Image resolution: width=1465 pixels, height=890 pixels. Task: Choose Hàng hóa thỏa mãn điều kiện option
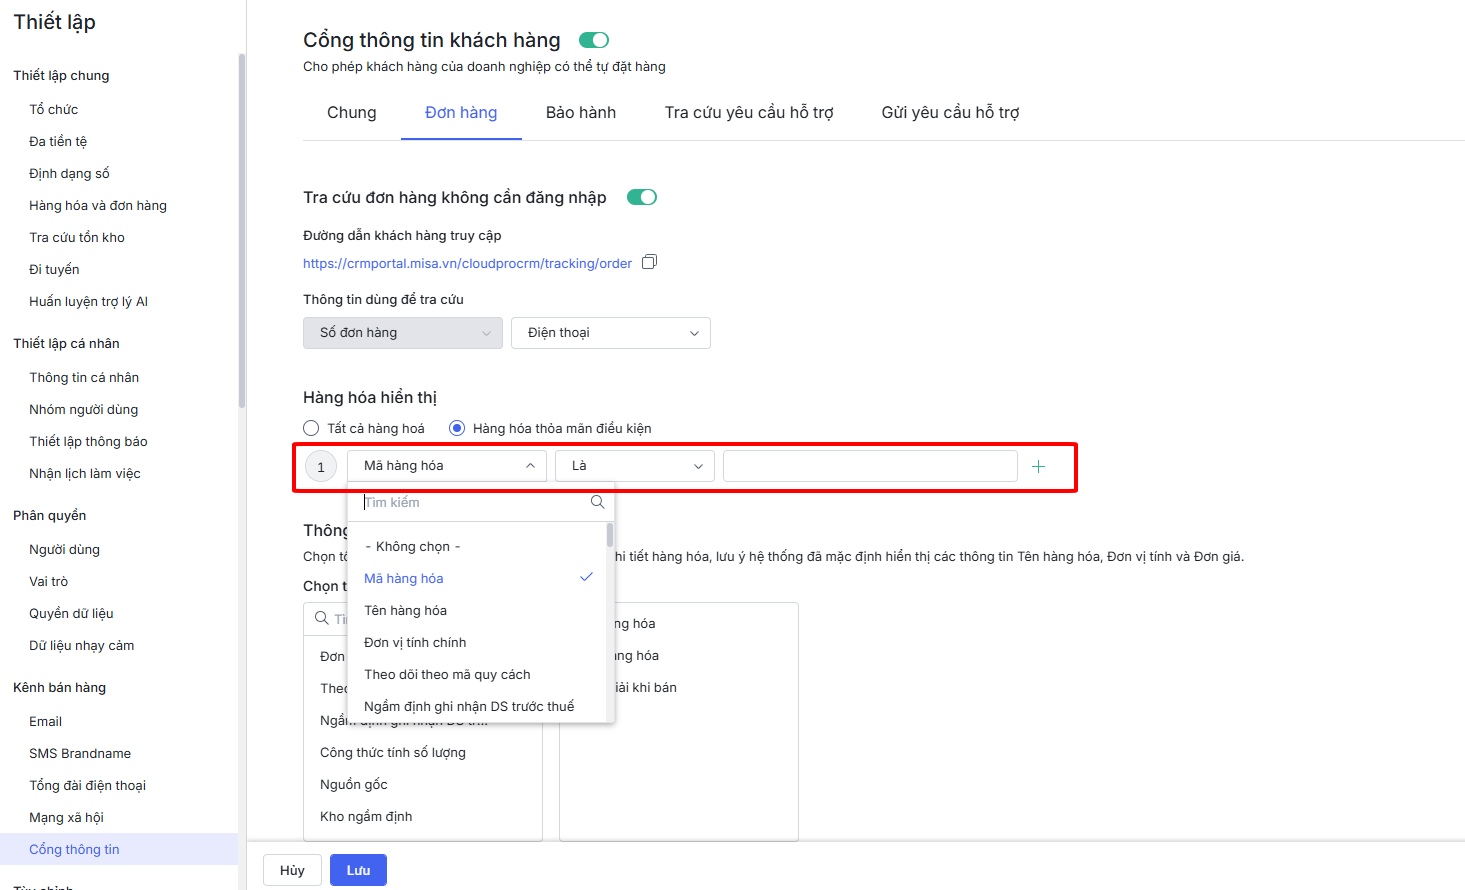457,428
